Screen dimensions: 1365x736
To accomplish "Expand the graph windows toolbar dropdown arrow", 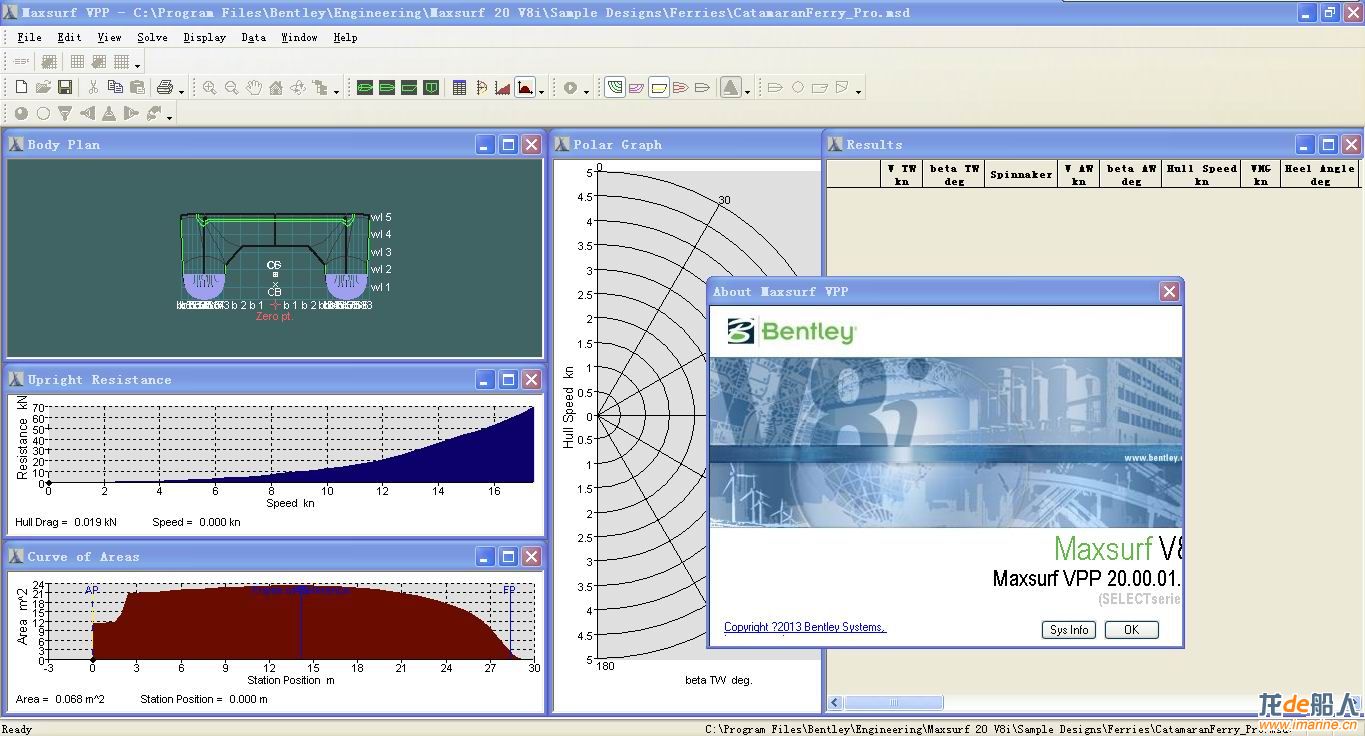I will [541, 91].
